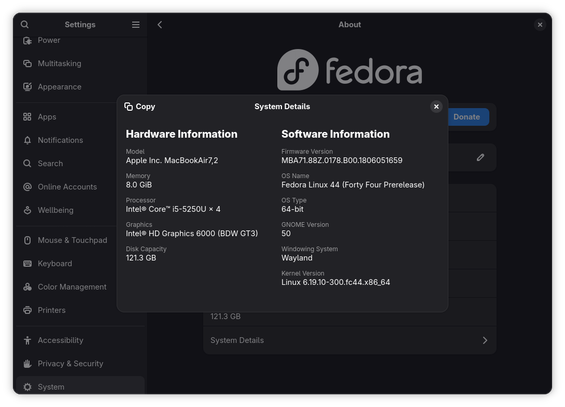Click the GNOME Version value 50
Screen dimensions: 565x407
[x=286, y=233]
